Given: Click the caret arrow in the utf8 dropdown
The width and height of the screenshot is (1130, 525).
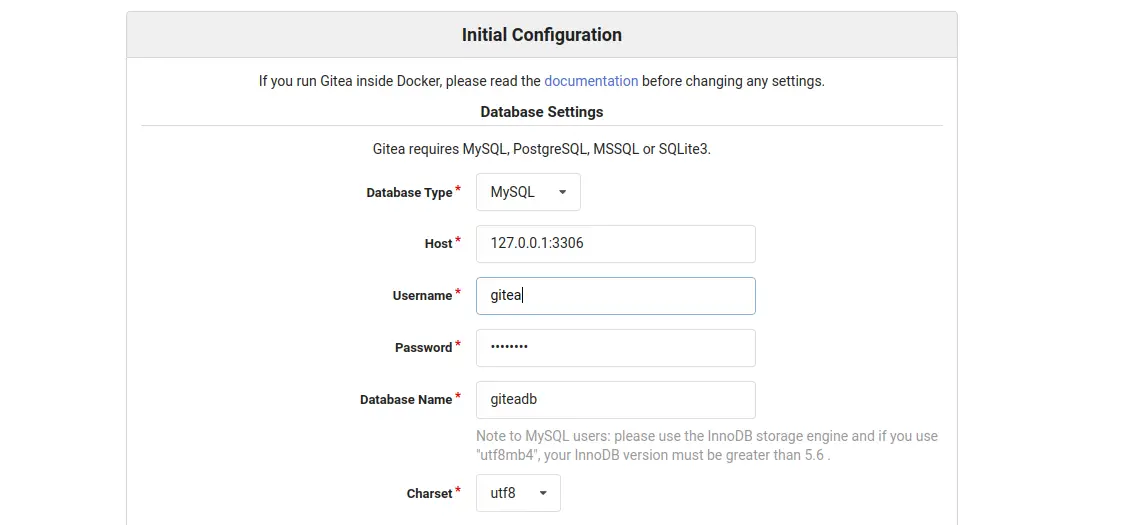Looking at the screenshot, I should (543, 493).
